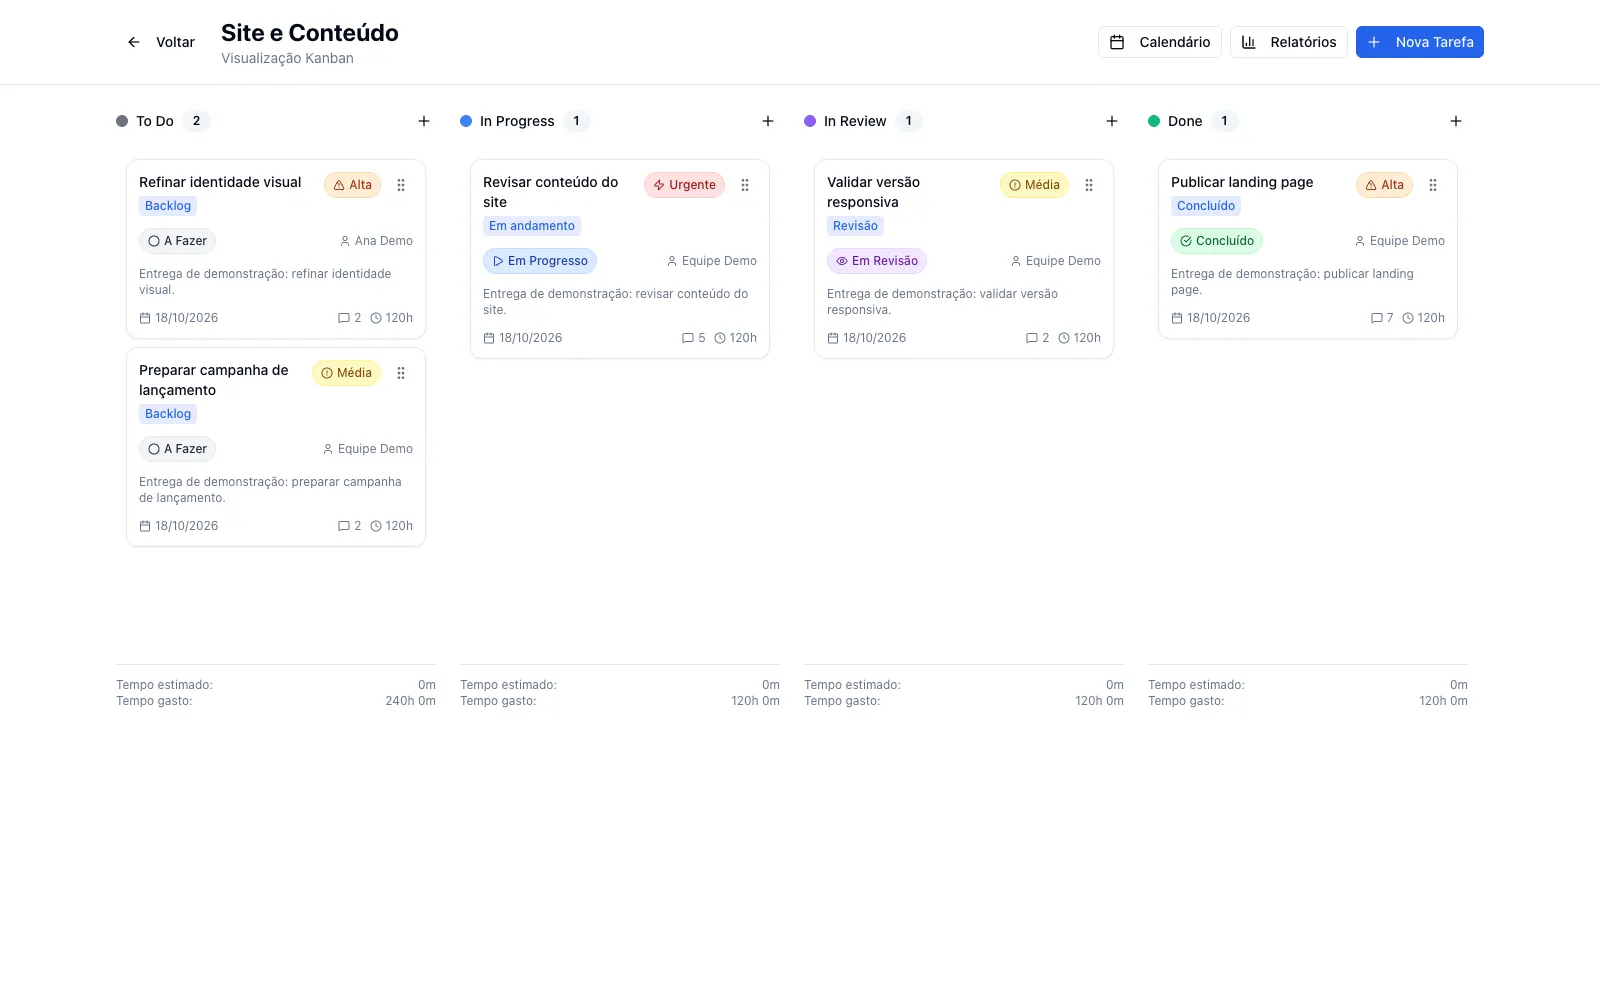This screenshot has width=1600, height=1000.
Task: Click the Em Progresso status pill
Action: (540, 261)
